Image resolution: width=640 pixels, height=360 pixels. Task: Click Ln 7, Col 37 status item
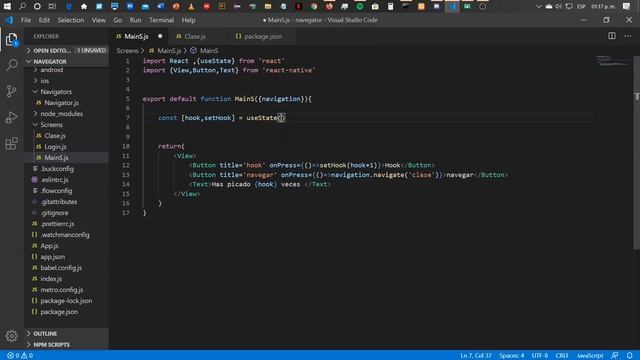476,356
